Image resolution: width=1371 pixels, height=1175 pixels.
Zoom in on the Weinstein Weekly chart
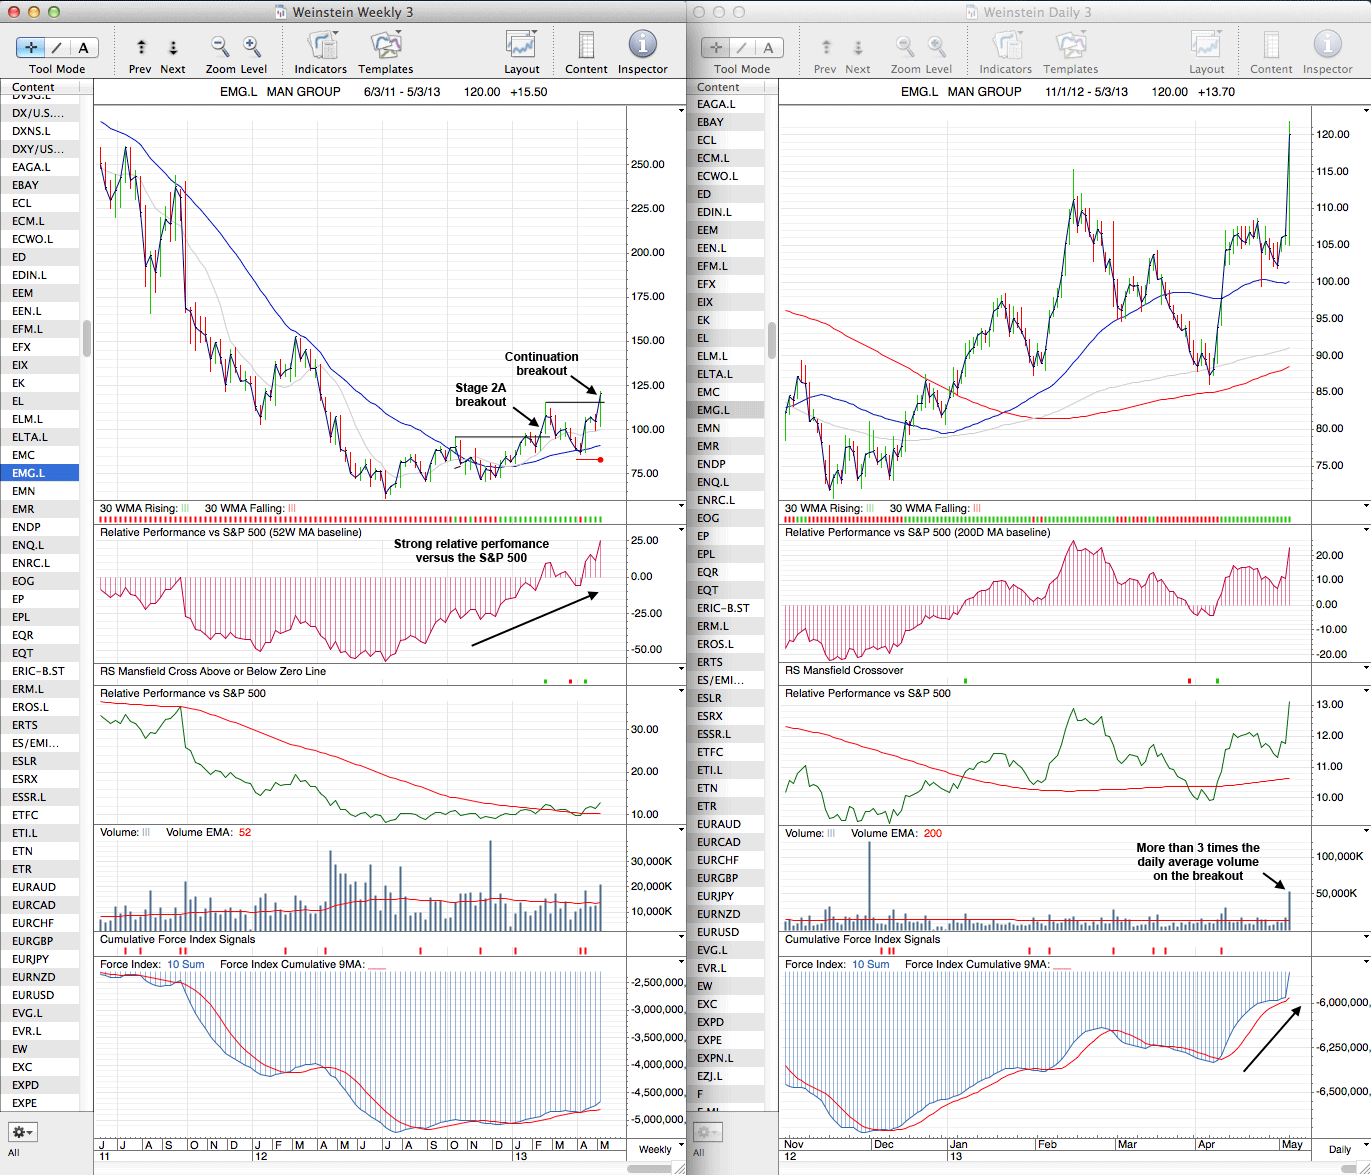click(252, 47)
